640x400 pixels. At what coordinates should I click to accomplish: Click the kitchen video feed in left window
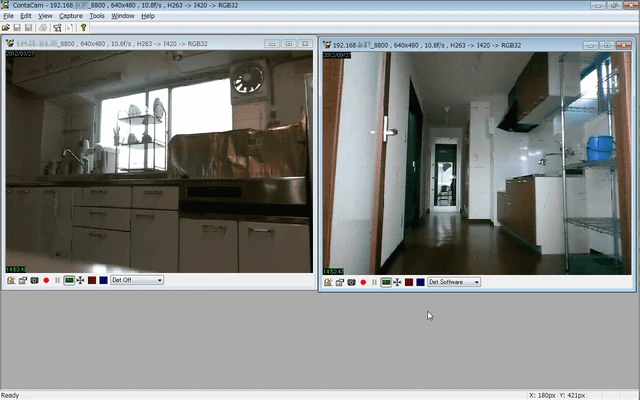pyautogui.click(x=160, y=160)
